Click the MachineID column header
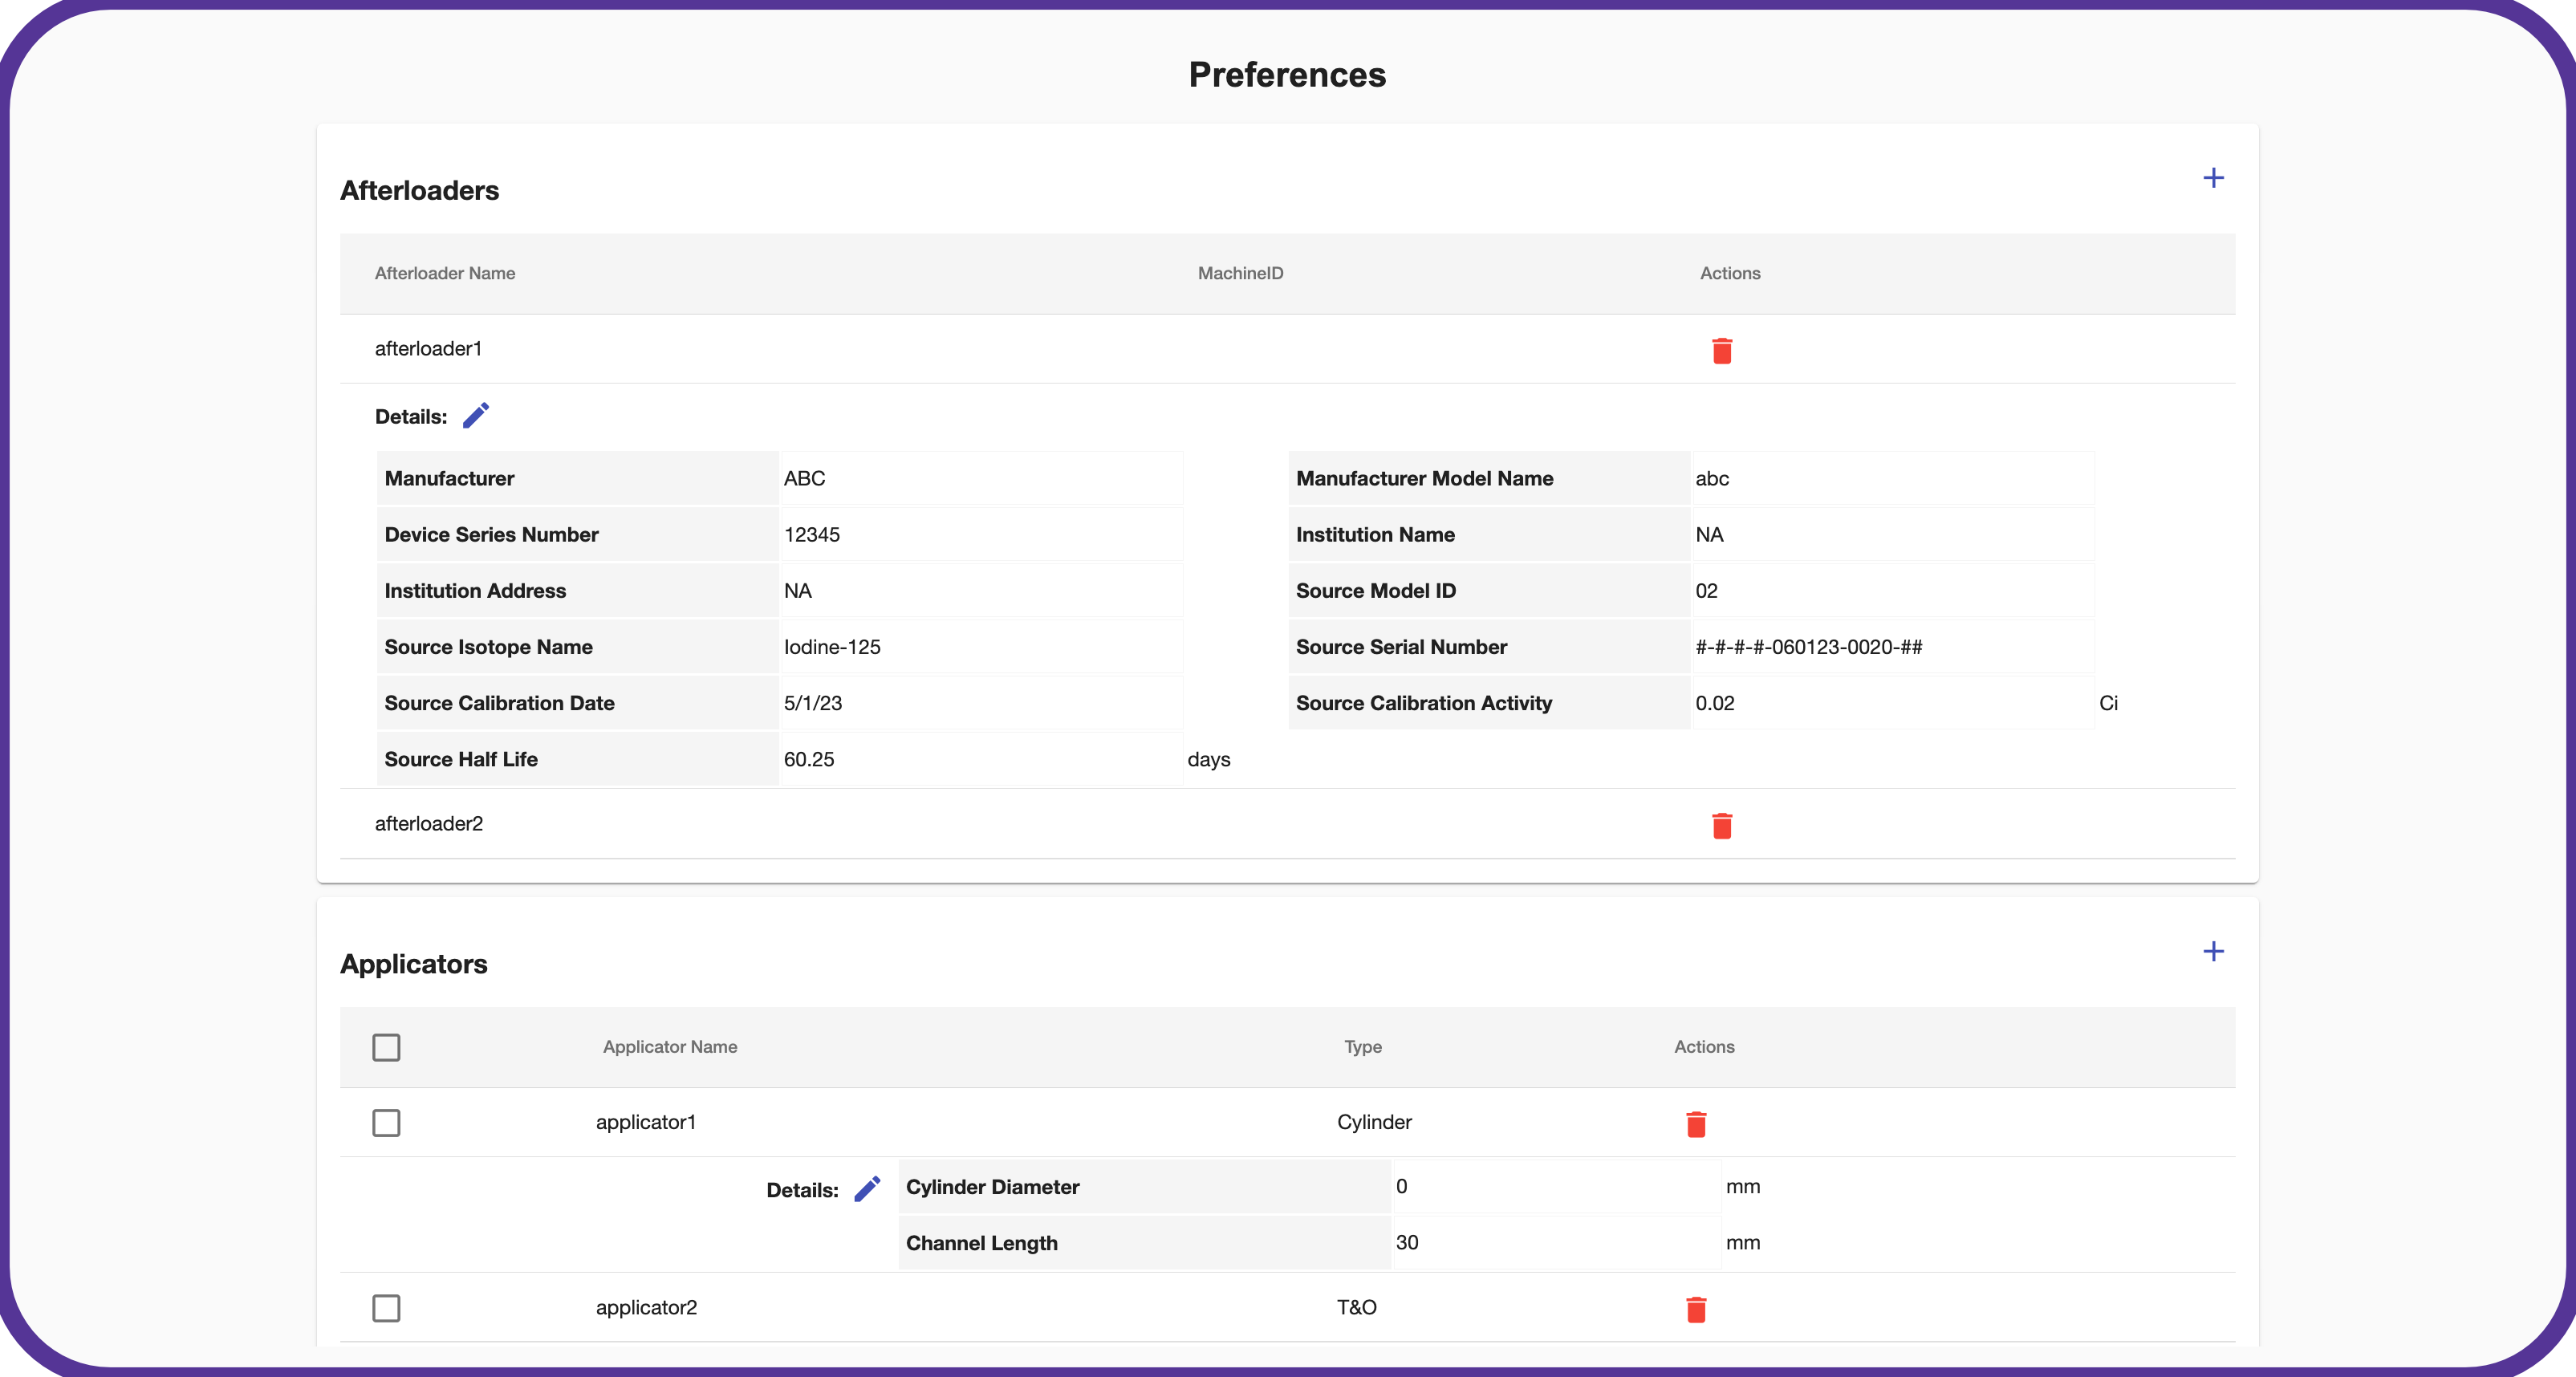The height and width of the screenshot is (1377, 2576). (x=1240, y=274)
